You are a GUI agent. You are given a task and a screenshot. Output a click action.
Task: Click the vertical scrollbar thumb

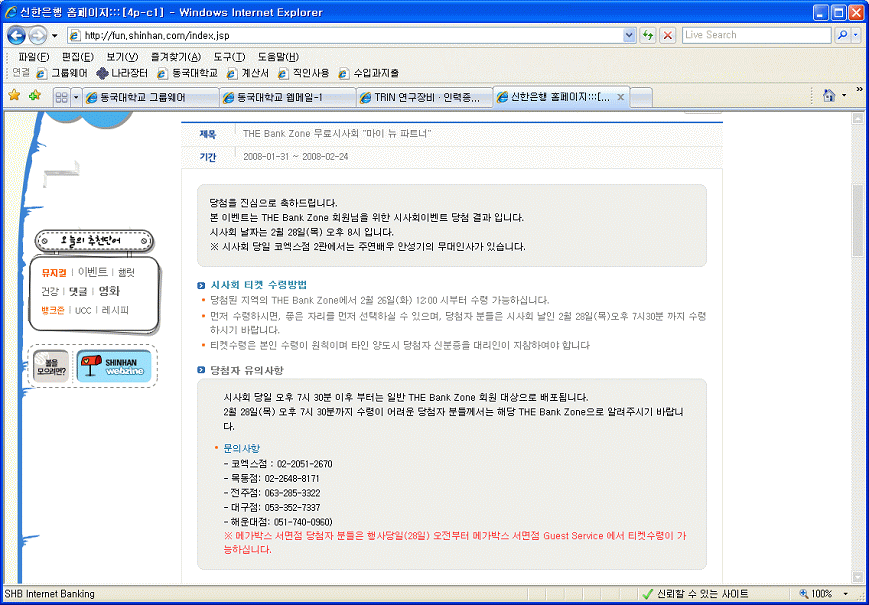(x=857, y=220)
